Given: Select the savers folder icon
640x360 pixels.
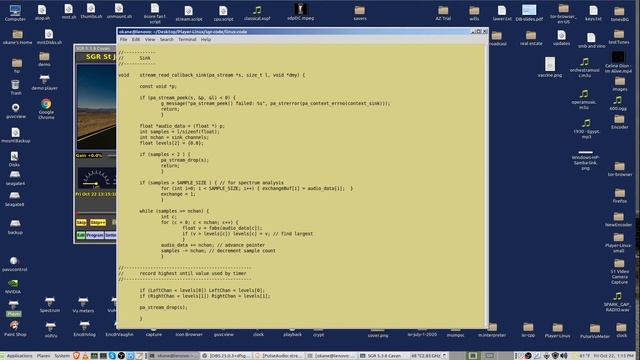Looking at the screenshot, I should 360,13.
